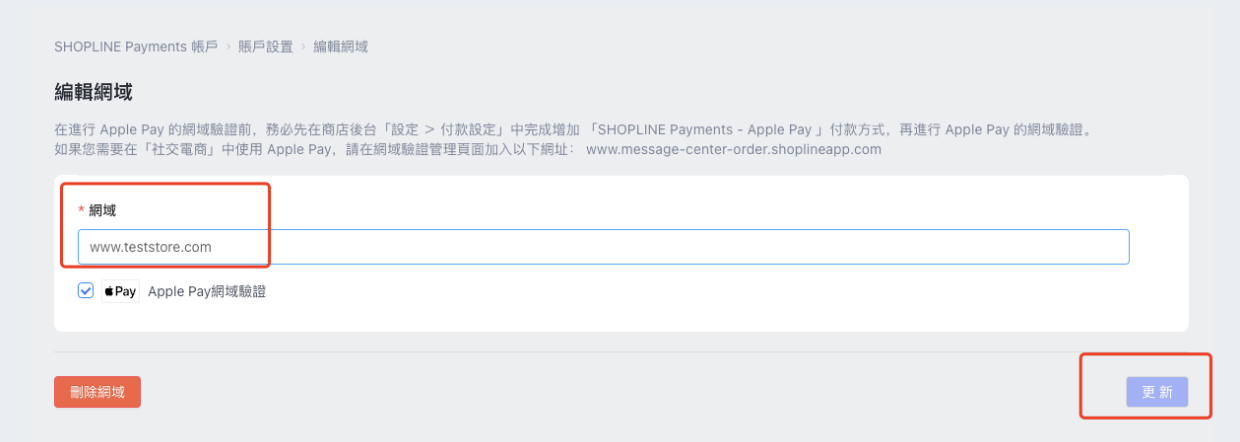The image size is (1240, 442).
Task: Select the 編輯網域 breadcrumb item
Action: coord(340,47)
